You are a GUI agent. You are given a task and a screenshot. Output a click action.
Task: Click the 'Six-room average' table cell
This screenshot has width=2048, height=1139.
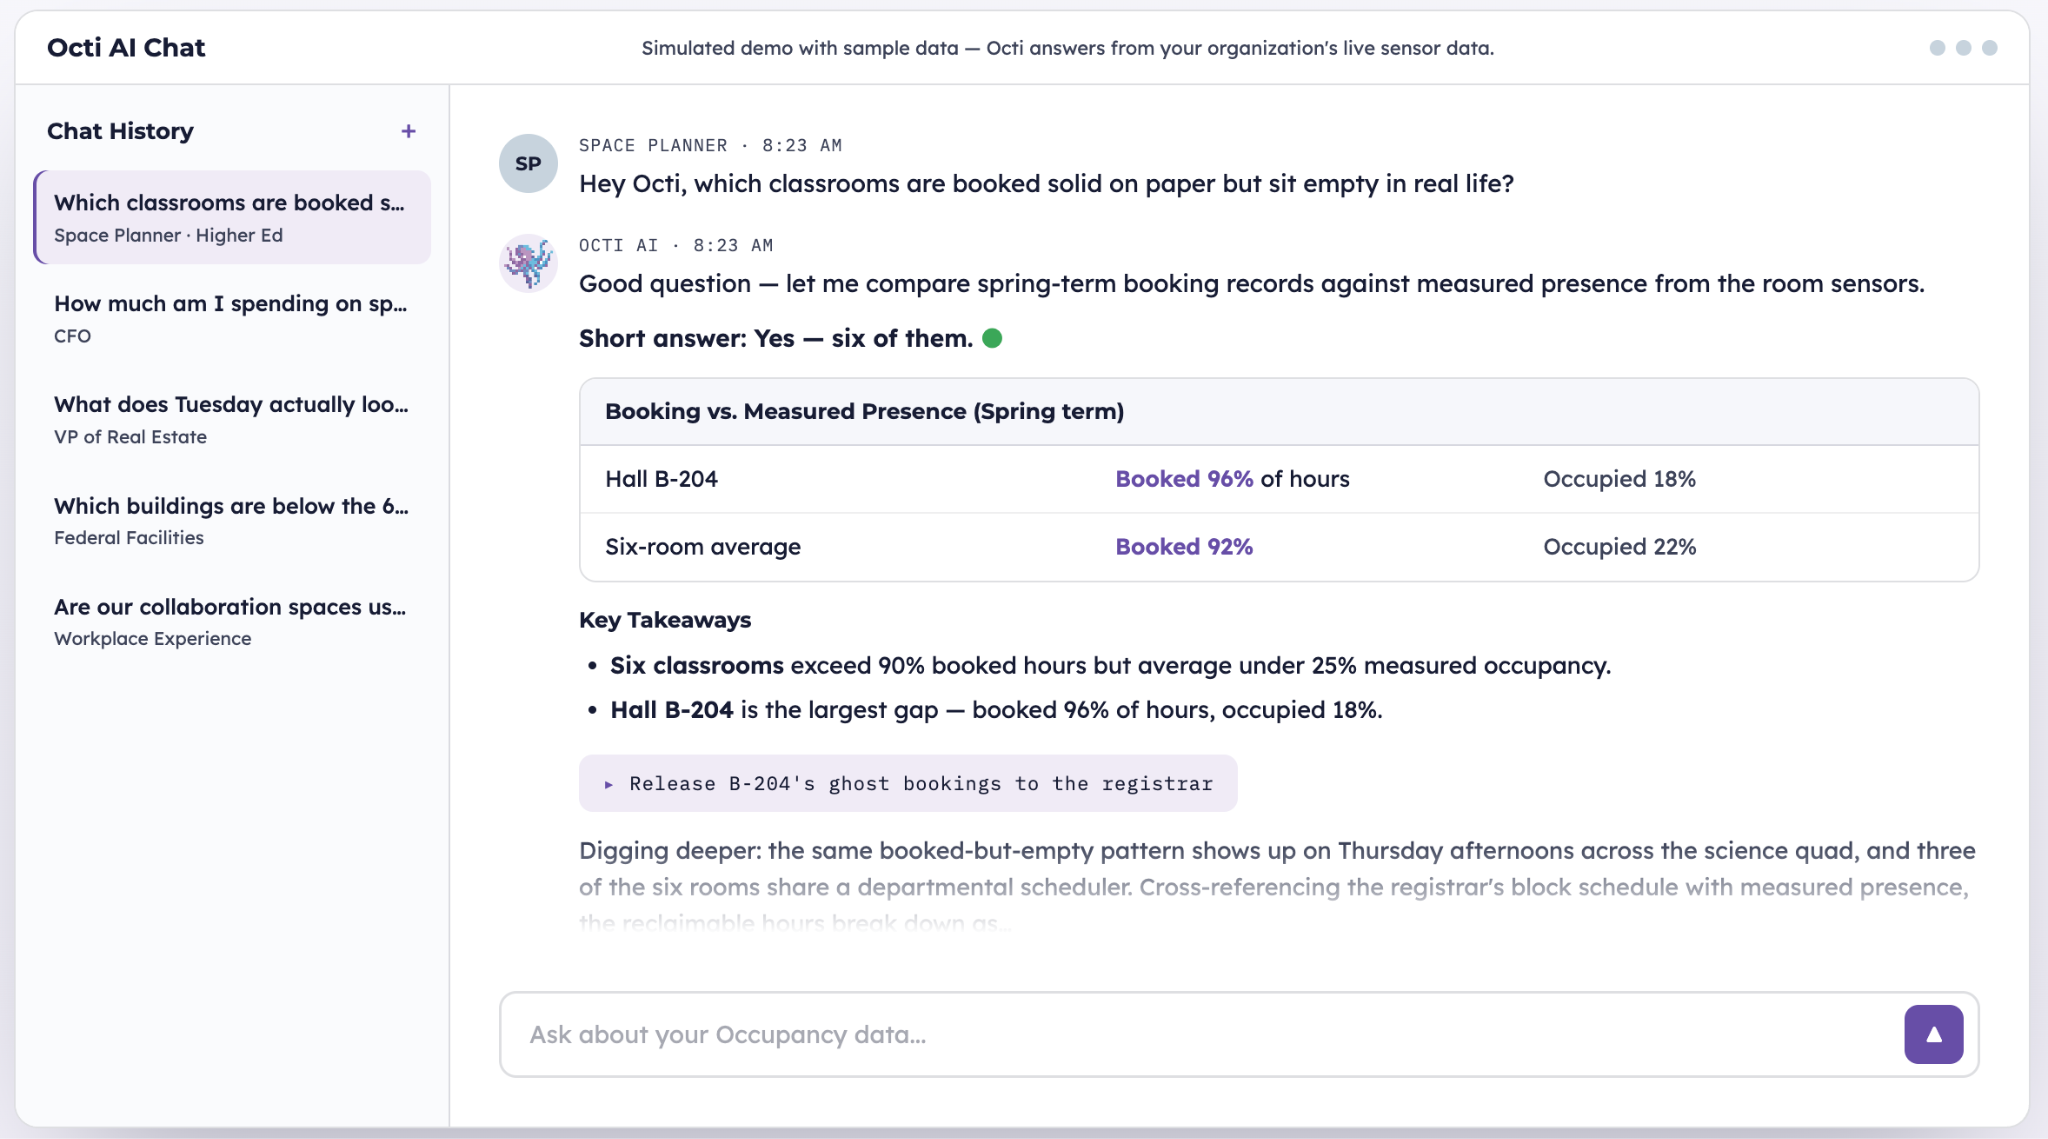(703, 547)
